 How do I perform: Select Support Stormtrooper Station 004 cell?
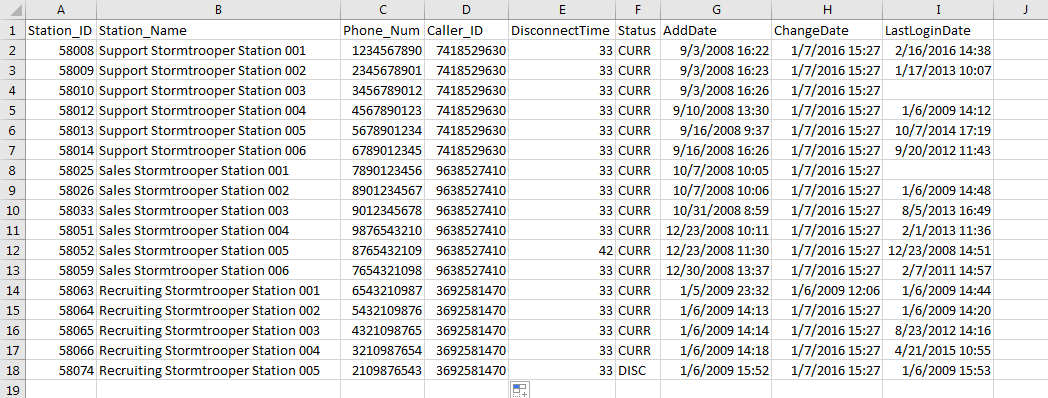point(218,110)
